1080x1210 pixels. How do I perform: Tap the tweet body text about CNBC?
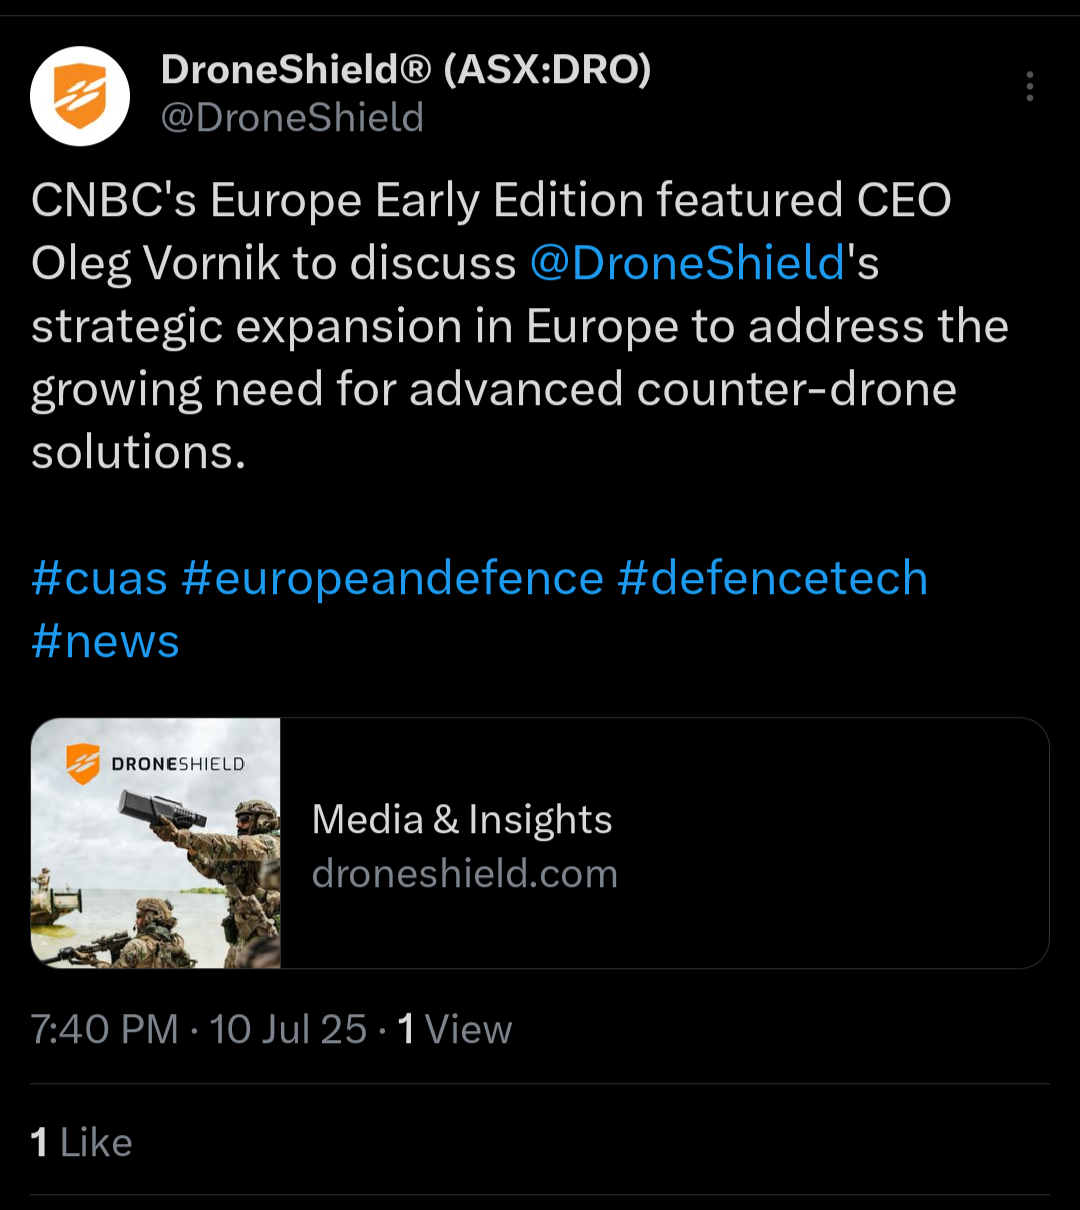[520, 326]
